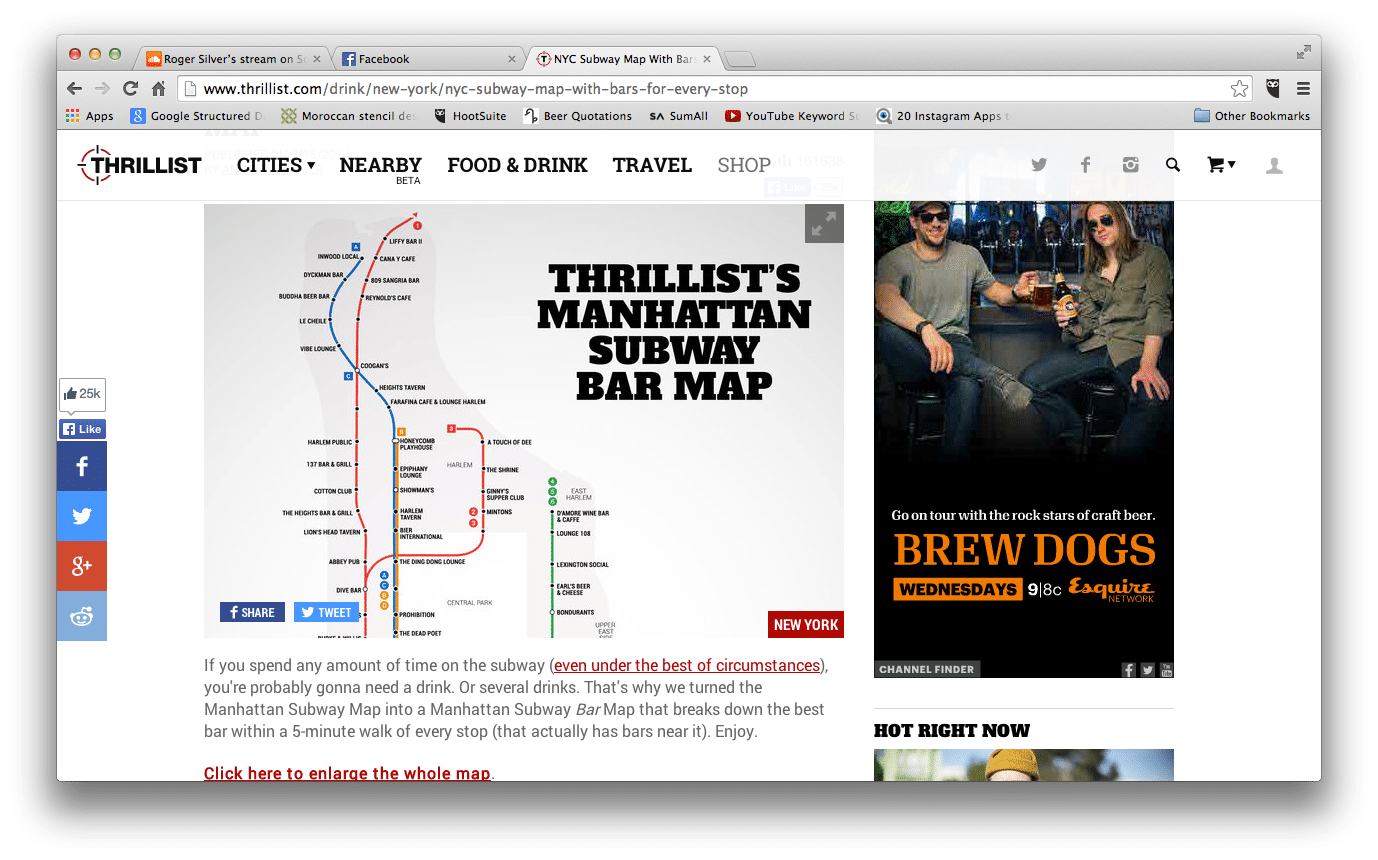Open the Travel section

652,165
